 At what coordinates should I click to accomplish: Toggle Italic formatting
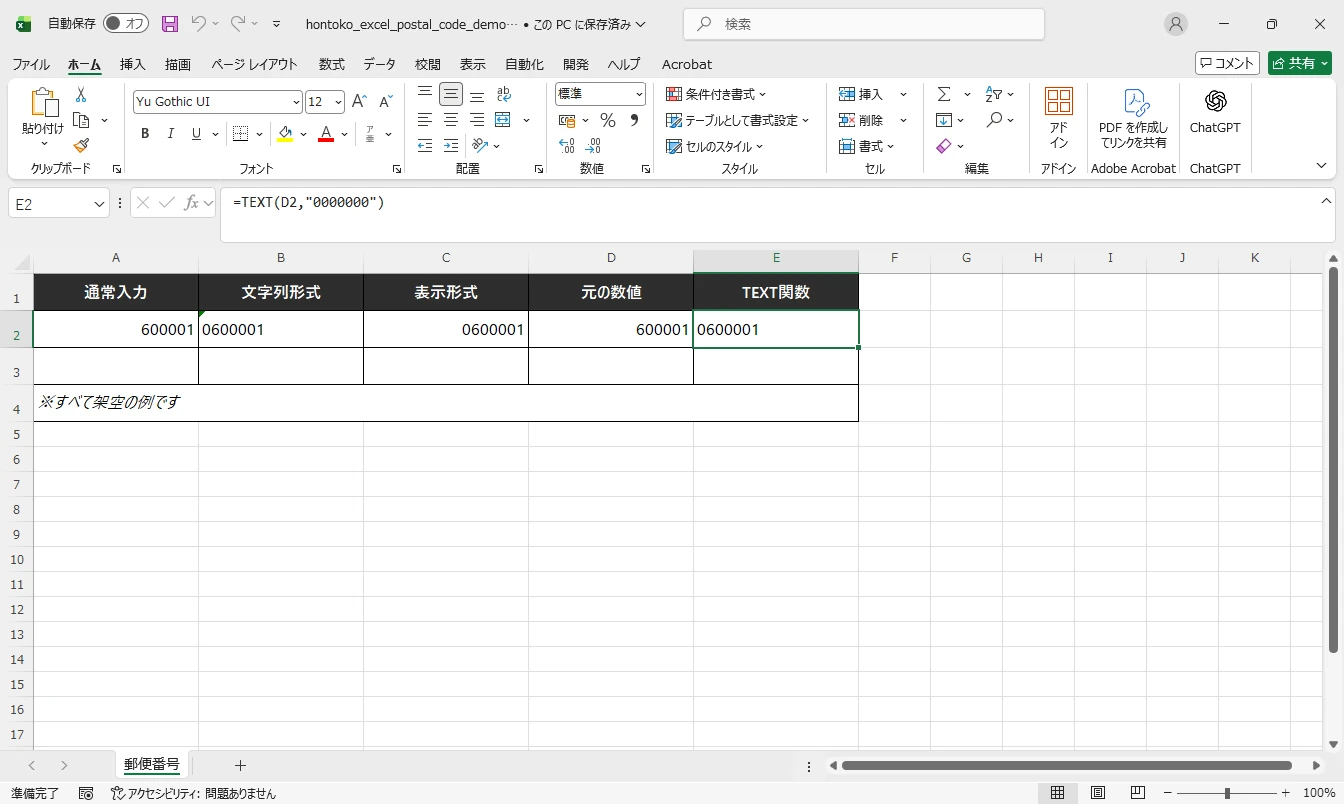point(171,134)
